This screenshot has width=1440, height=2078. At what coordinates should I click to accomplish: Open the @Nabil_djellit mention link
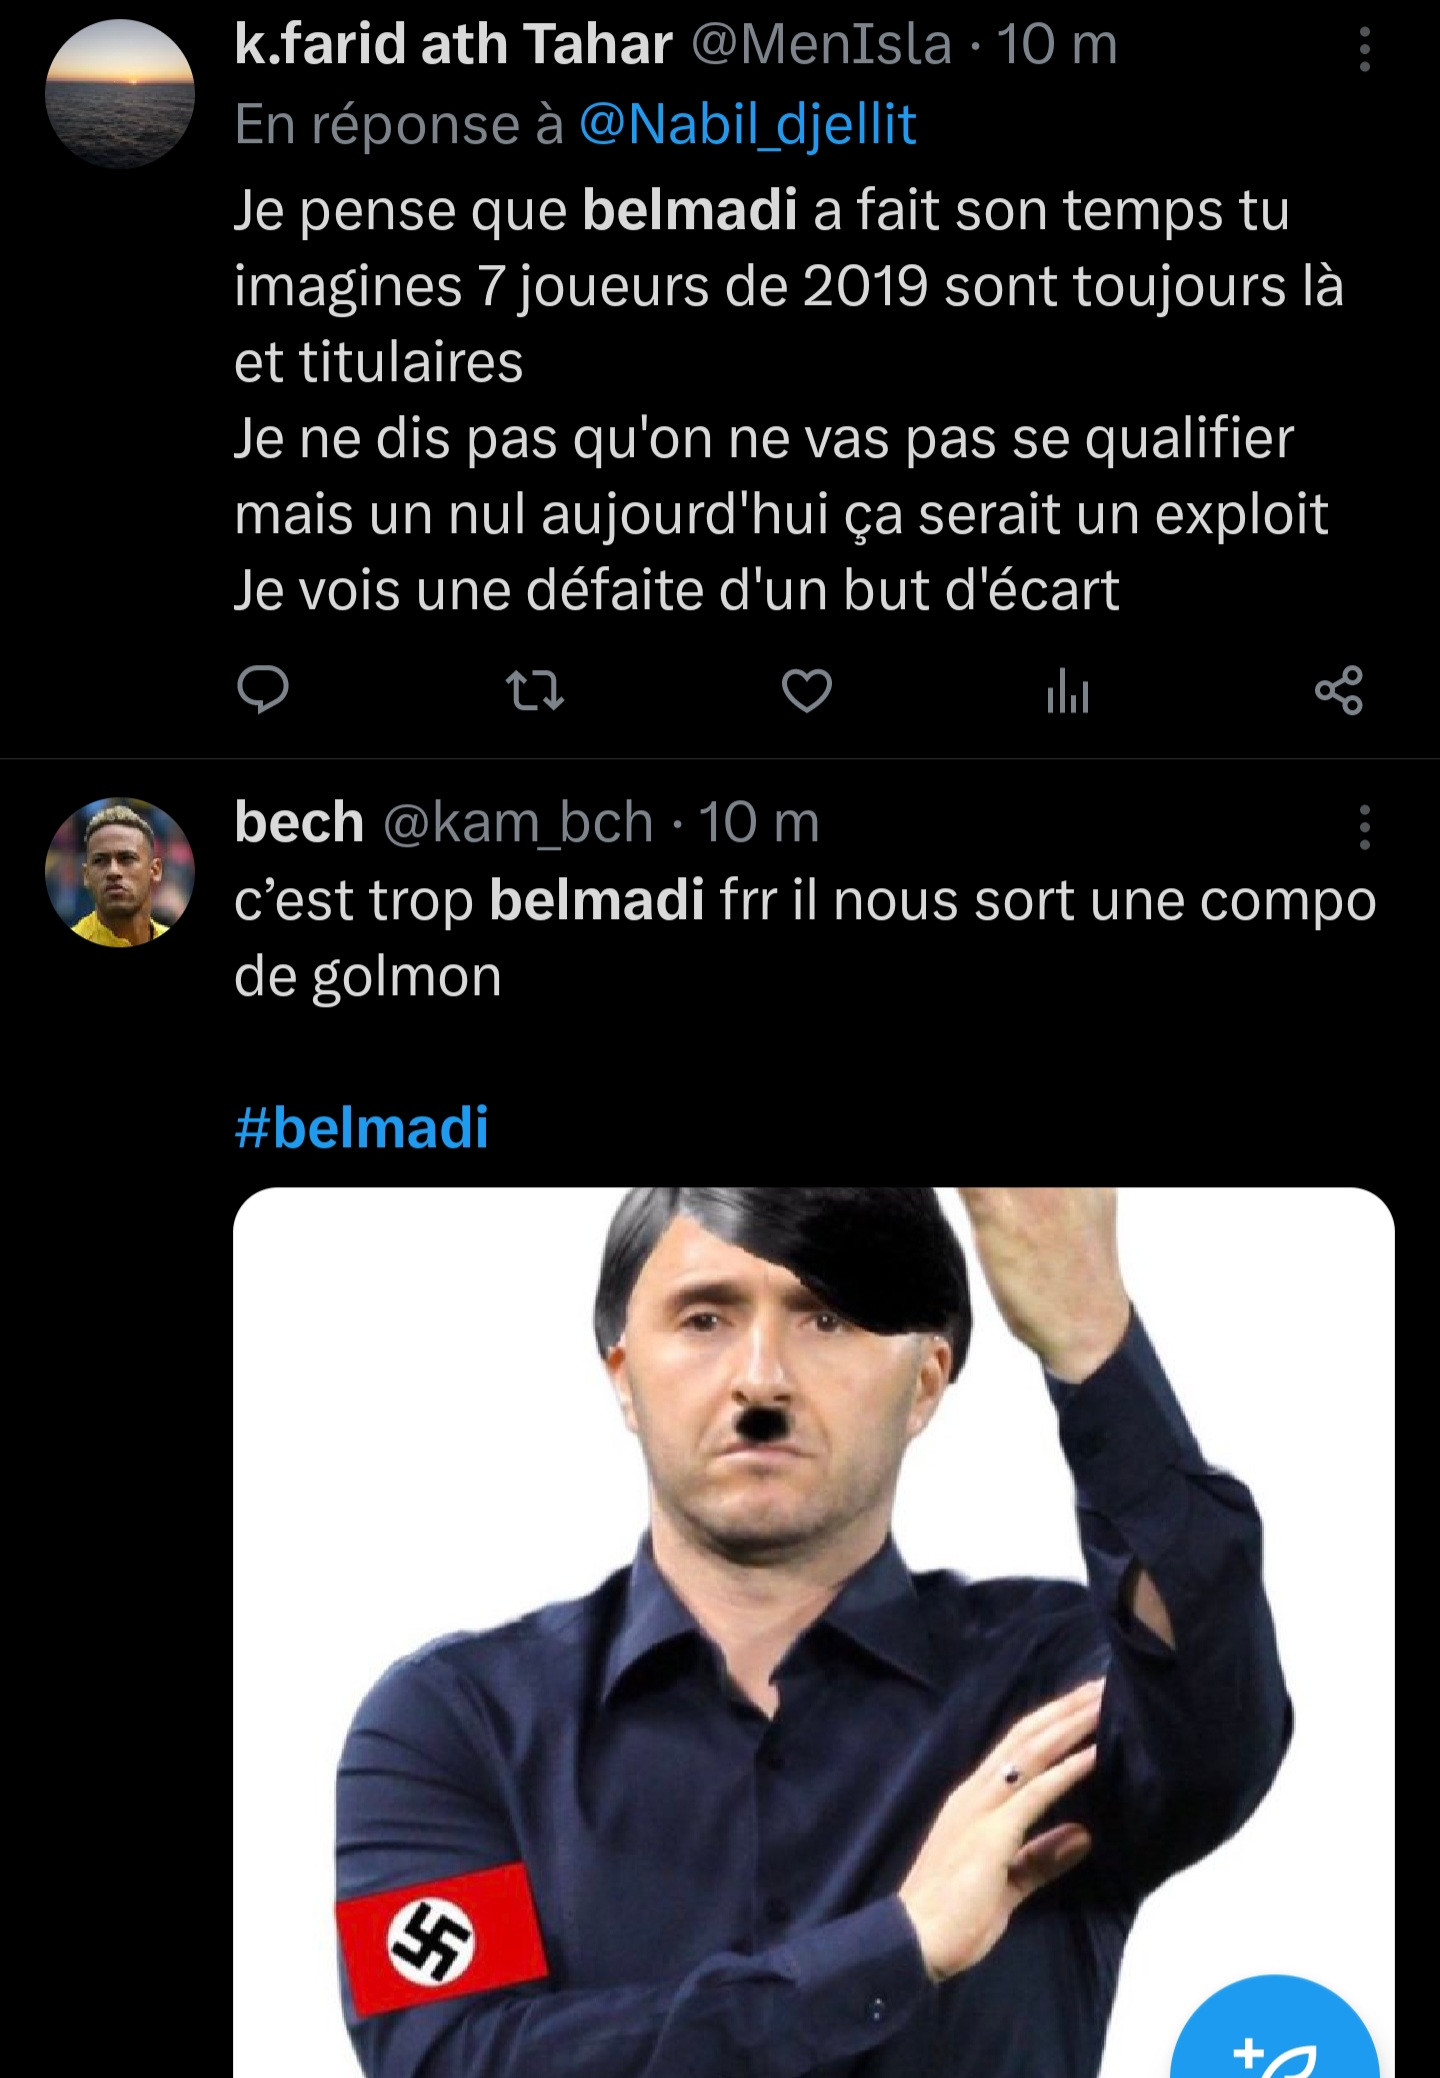(x=747, y=124)
